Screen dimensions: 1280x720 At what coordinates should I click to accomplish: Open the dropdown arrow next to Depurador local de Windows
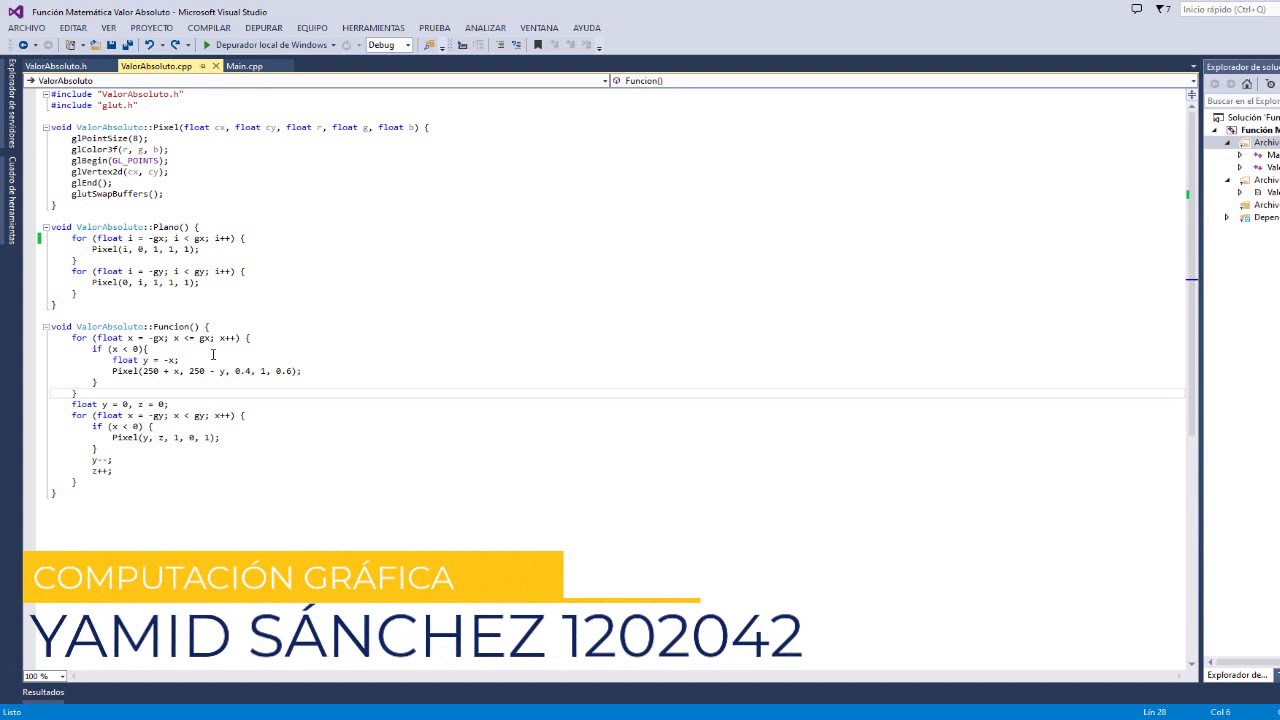(333, 45)
